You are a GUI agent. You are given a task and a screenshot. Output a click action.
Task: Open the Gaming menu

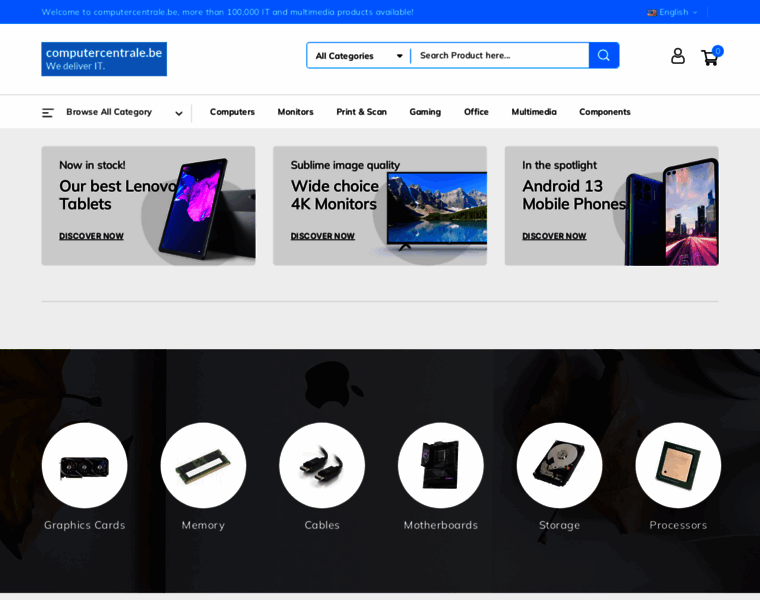point(425,112)
